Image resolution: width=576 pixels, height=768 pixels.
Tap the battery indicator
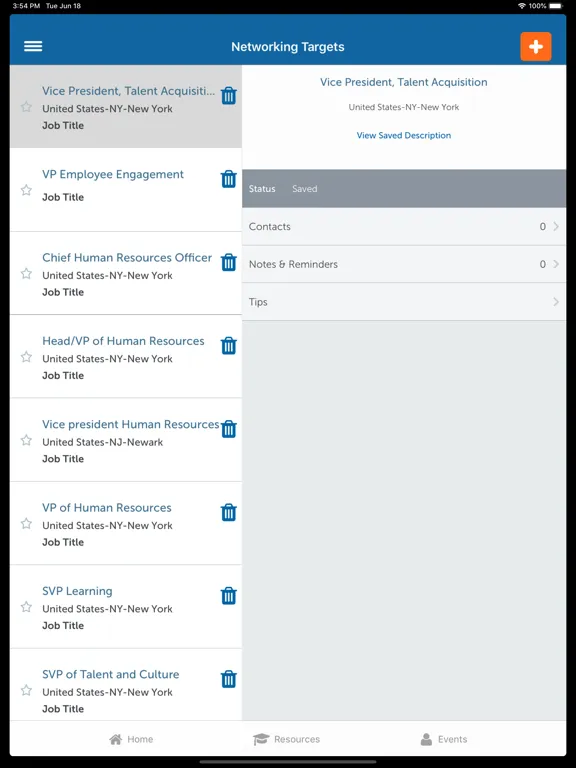tap(556, 6)
